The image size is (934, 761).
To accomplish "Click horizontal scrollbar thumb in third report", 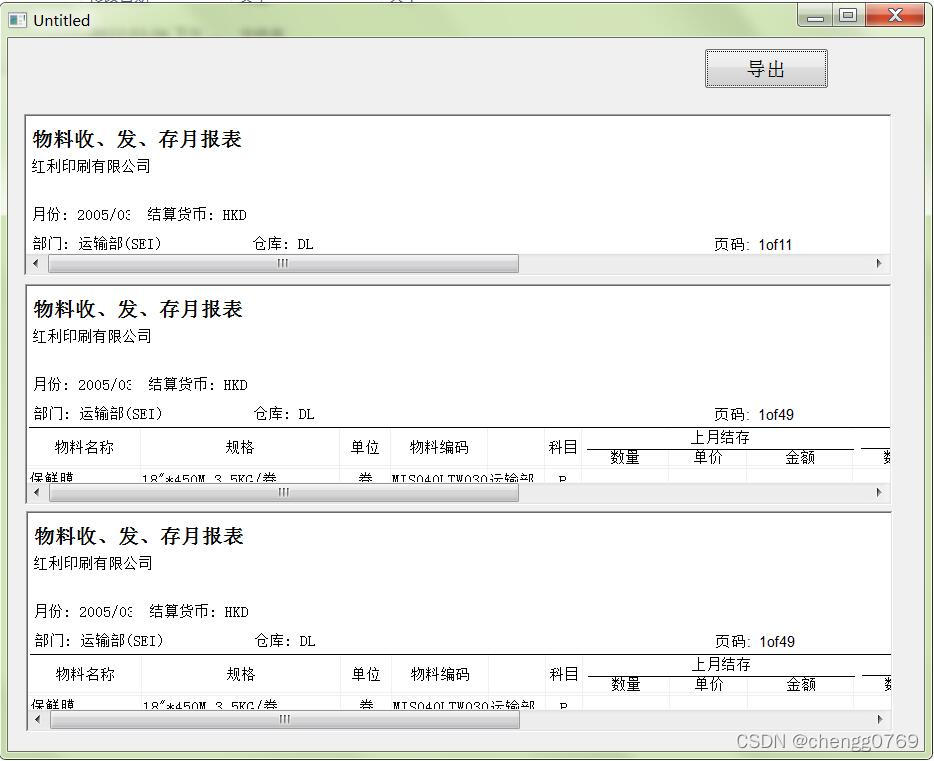I will [x=284, y=719].
